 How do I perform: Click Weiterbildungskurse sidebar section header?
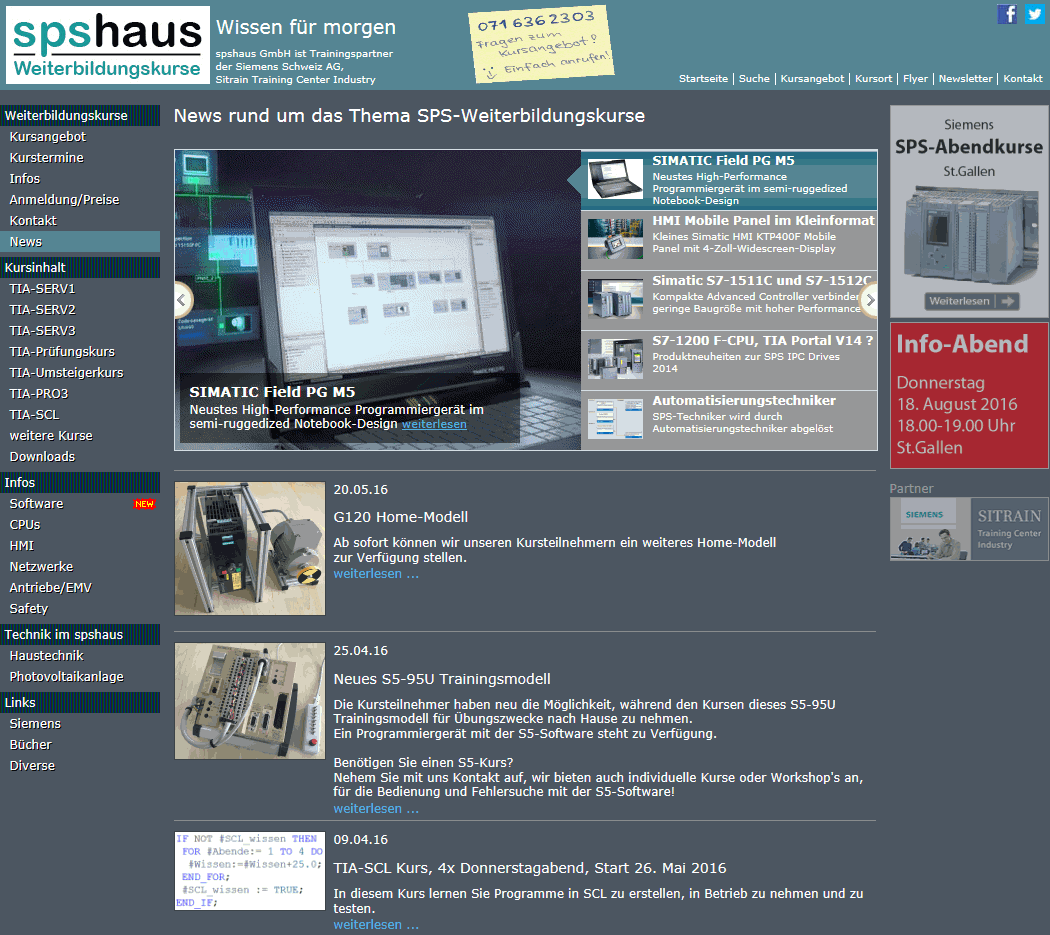click(x=80, y=116)
